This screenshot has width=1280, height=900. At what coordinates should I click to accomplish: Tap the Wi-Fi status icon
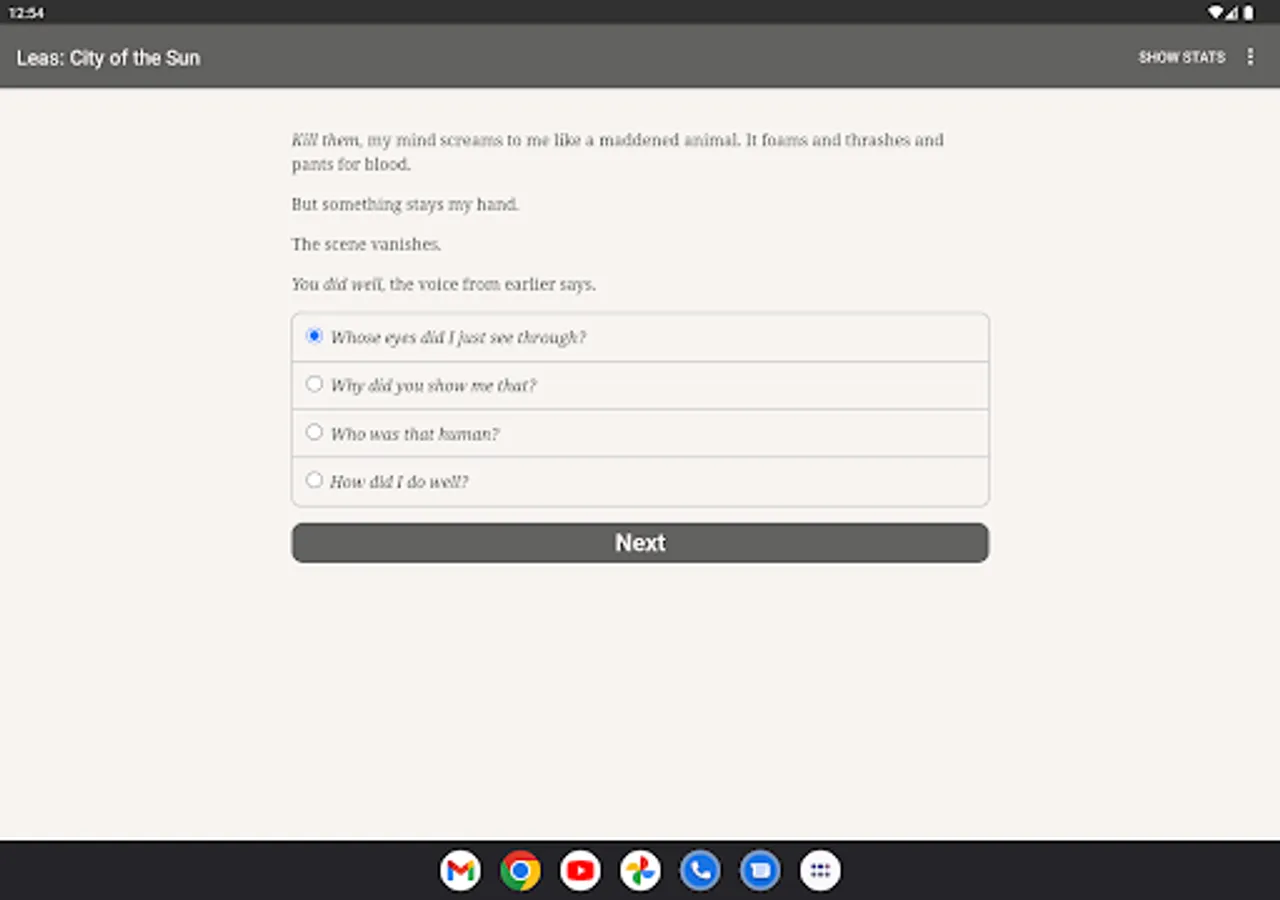pyautogui.click(x=1216, y=13)
